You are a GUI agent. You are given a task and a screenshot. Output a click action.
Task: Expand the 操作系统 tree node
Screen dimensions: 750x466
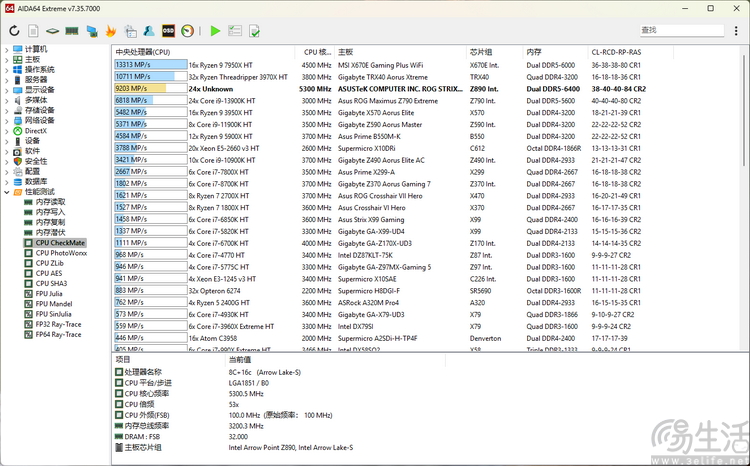[x=7, y=69]
